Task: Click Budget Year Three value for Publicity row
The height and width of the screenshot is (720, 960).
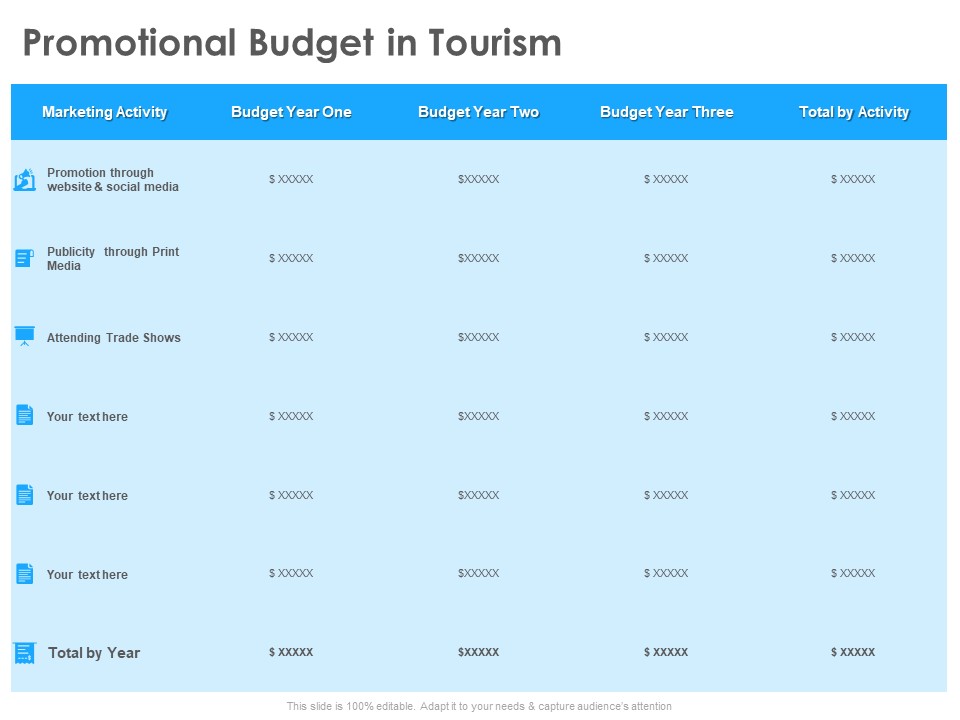Action: pyautogui.click(x=666, y=258)
